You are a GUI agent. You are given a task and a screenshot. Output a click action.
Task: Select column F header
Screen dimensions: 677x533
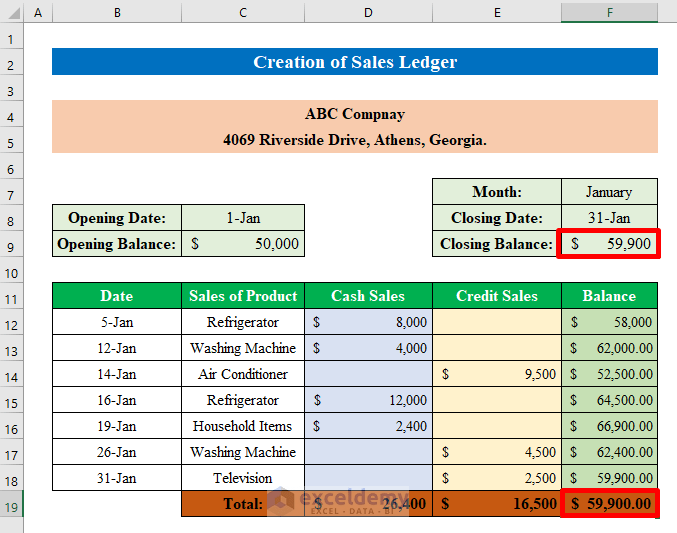click(610, 12)
